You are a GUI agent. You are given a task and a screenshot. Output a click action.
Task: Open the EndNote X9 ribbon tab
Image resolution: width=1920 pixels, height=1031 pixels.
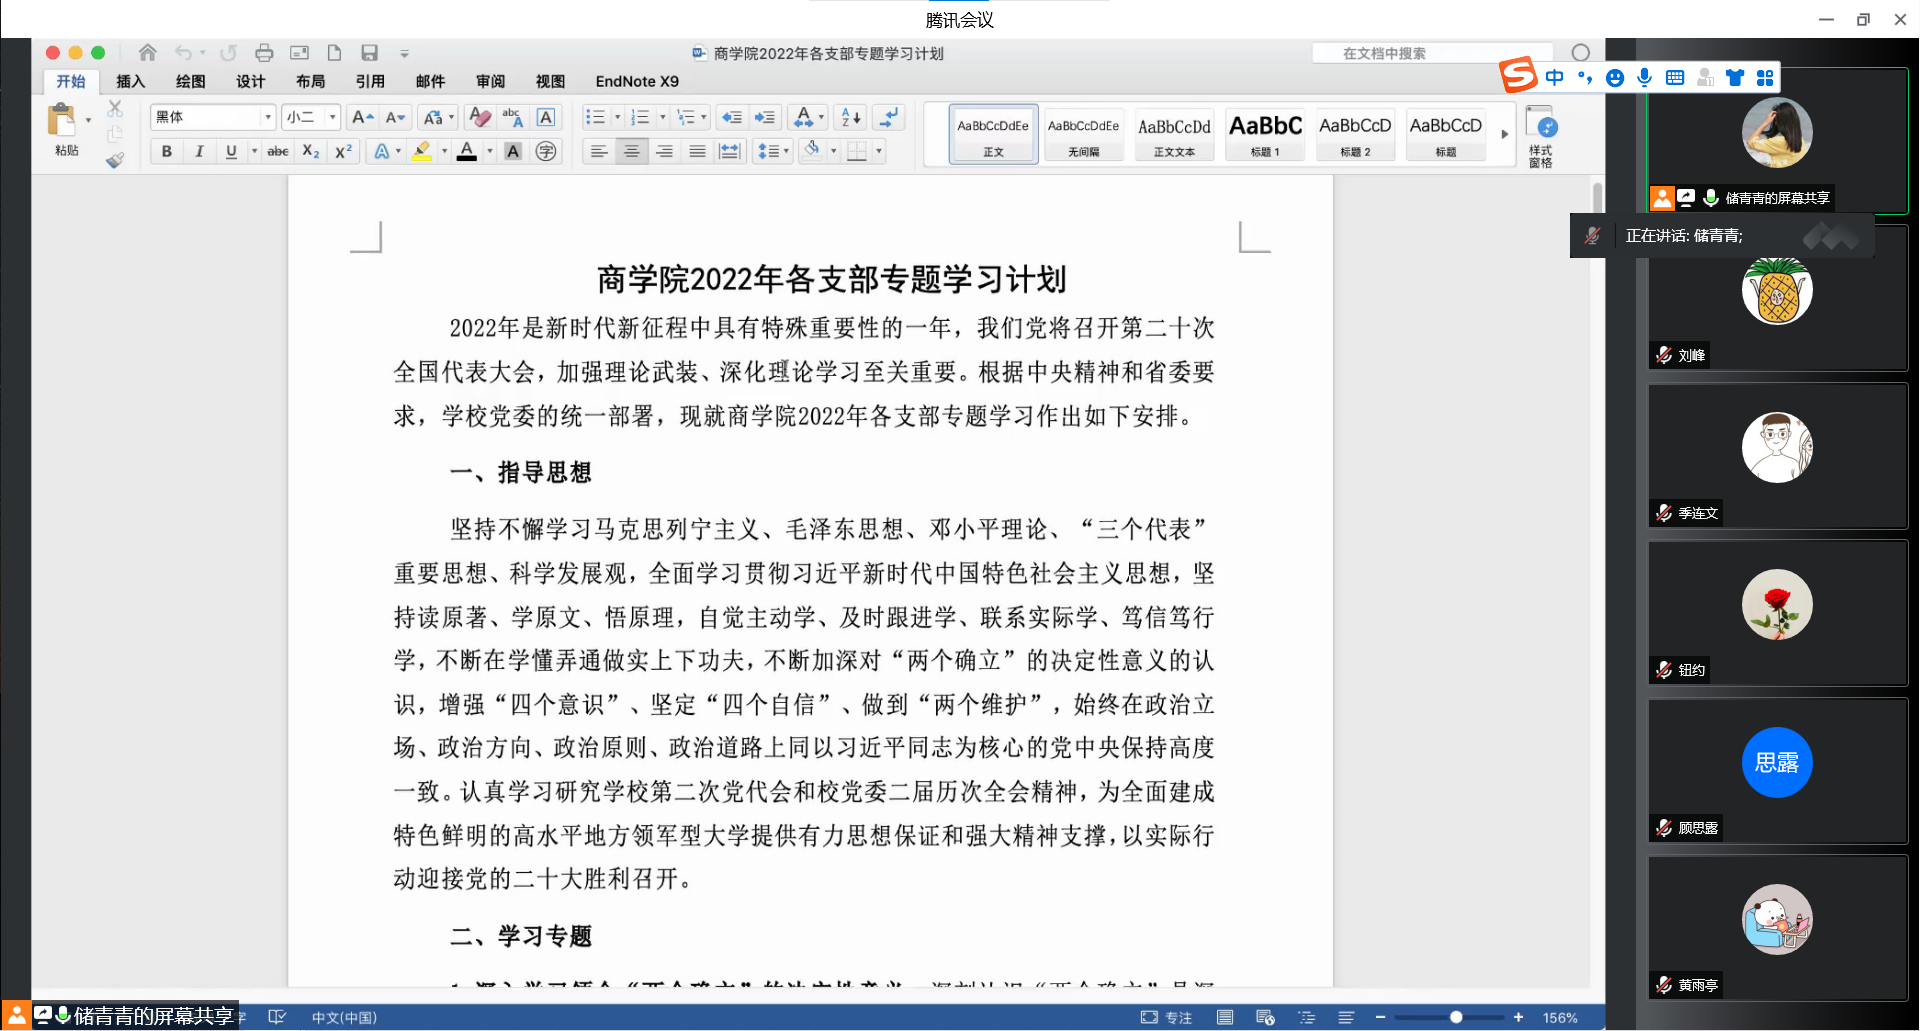(637, 81)
